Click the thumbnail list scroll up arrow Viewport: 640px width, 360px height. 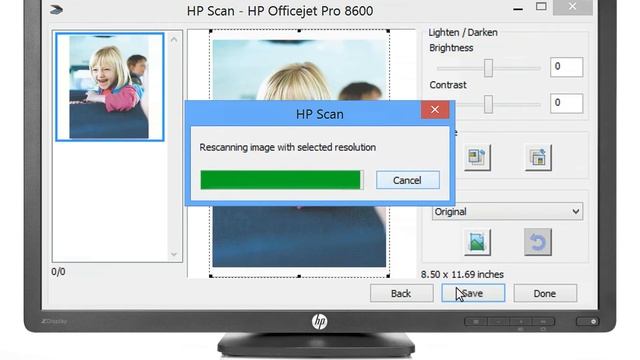click(x=174, y=40)
